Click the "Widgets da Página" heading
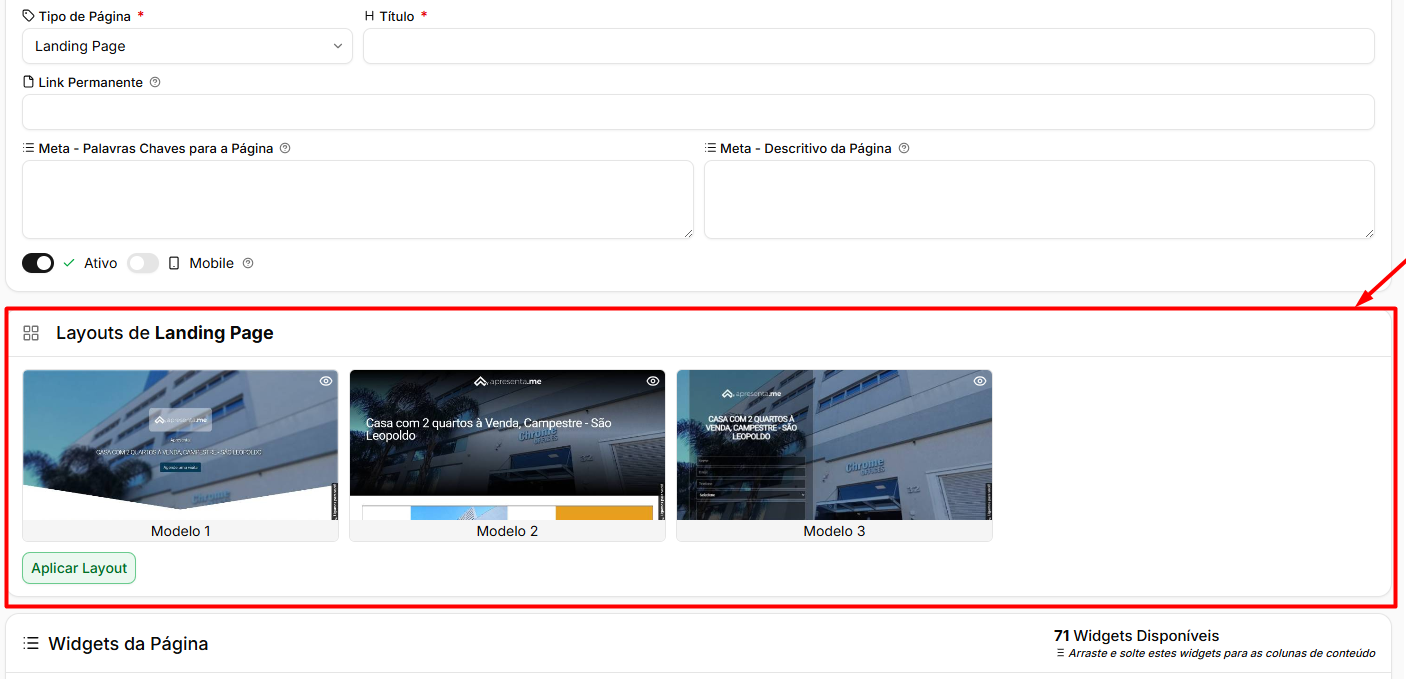The image size is (1406, 679). click(128, 644)
